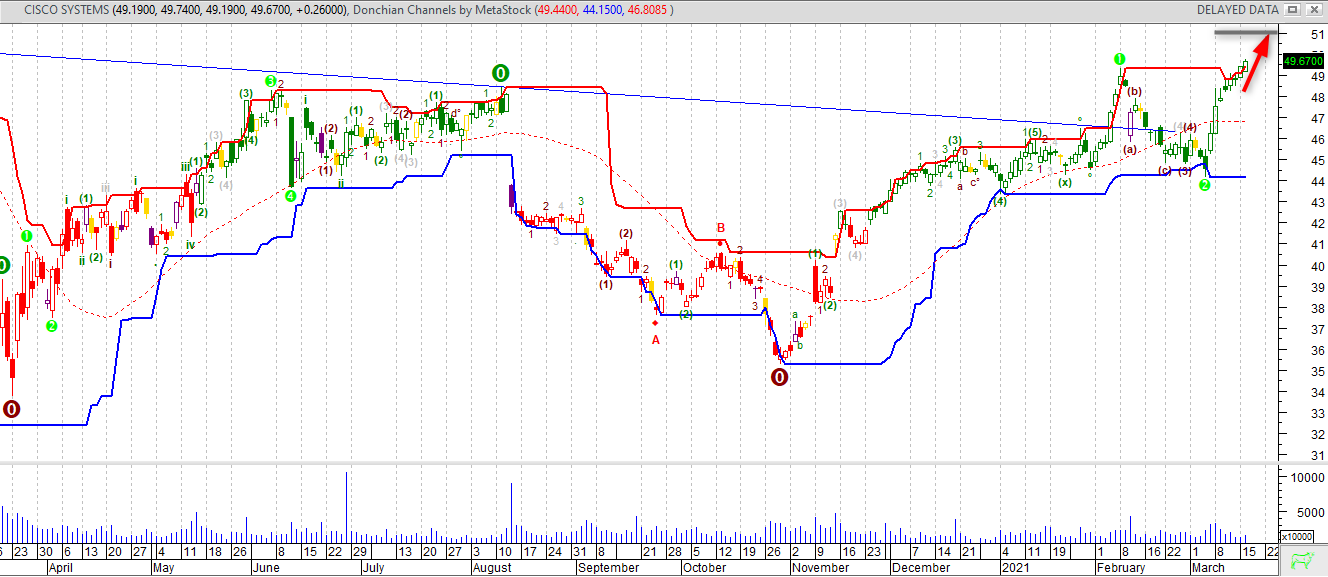Close the Cisco Systems chart window
The image size is (1328, 577).
tap(1312, 9)
